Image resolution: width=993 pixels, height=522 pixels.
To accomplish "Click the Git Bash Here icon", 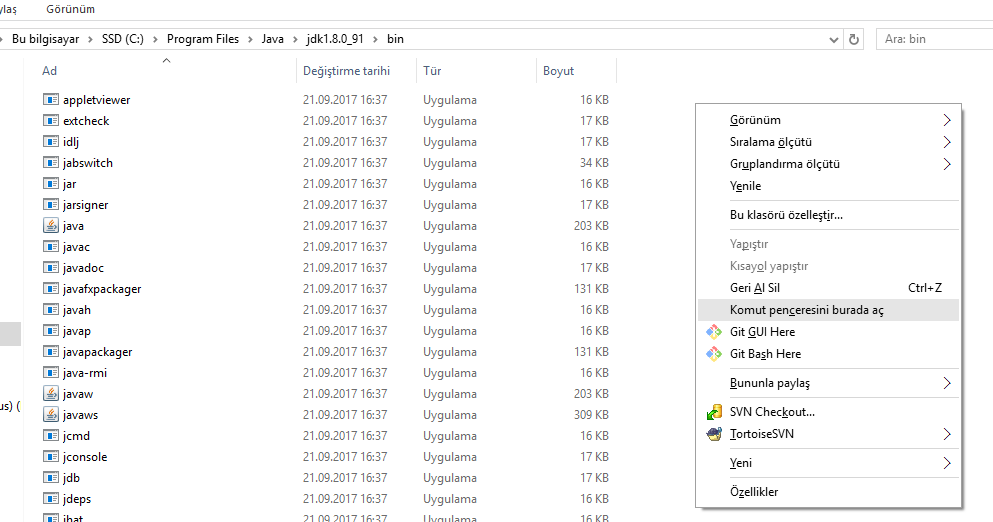I will click(x=714, y=354).
